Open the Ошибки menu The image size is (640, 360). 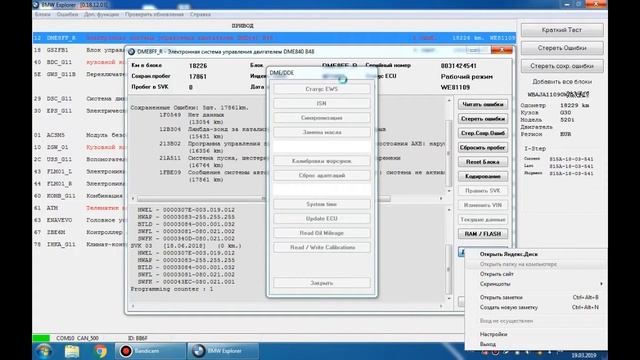67,14
